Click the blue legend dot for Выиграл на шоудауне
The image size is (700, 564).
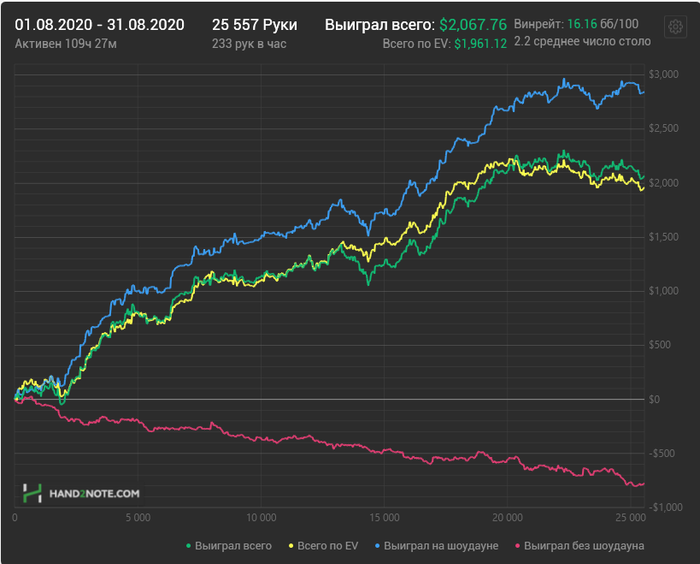[378, 546]
